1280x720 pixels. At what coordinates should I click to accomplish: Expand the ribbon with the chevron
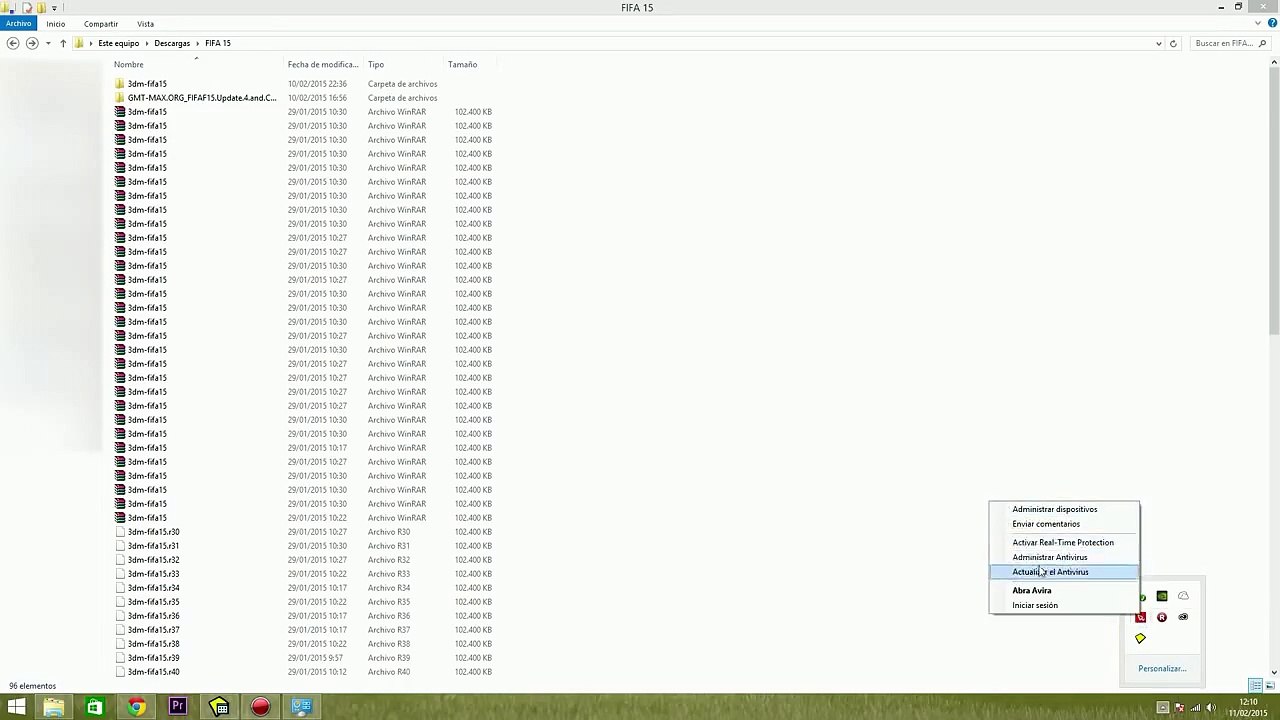click(1259, 24)
